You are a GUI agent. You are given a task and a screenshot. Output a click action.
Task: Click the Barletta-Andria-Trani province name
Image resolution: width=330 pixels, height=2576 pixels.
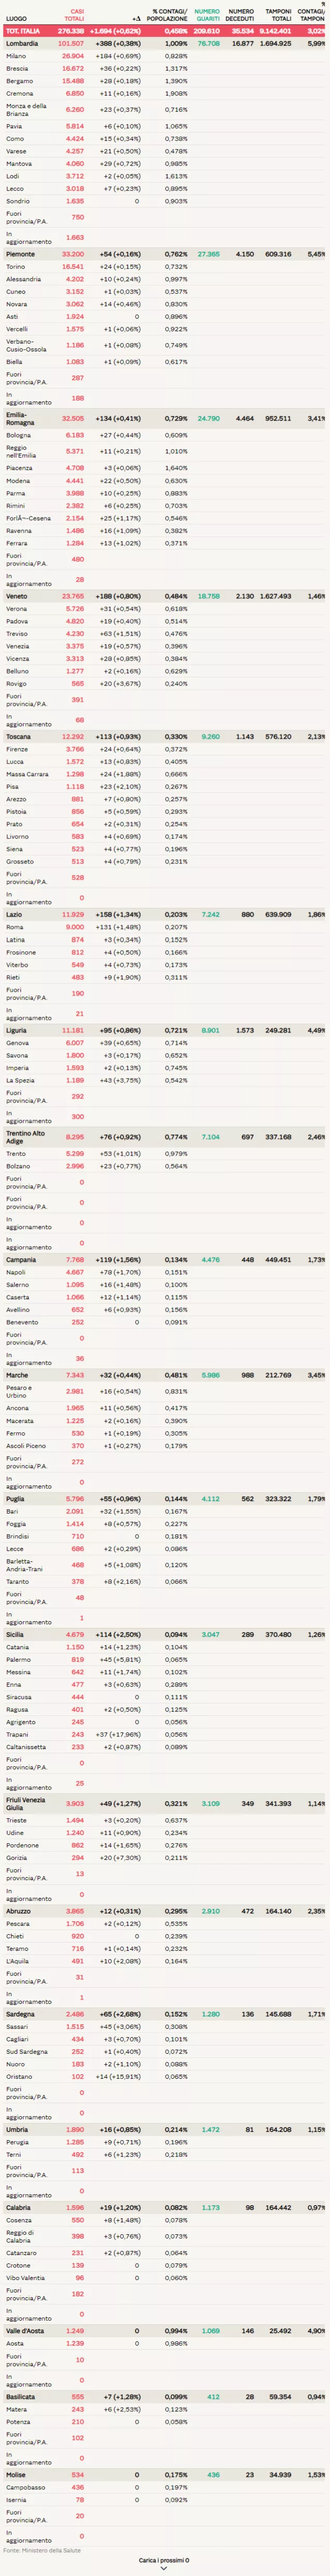(25, 1565)
